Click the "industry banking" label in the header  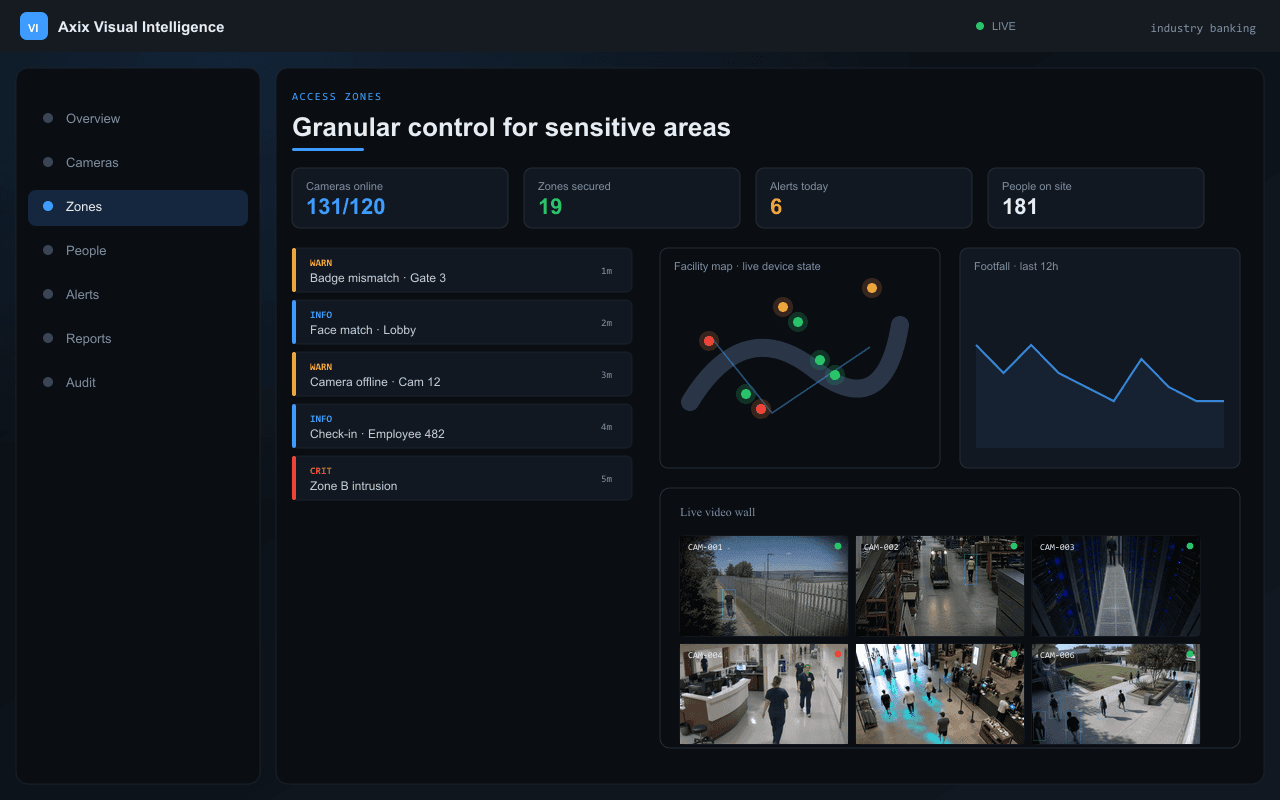(x=1203, y=28)
